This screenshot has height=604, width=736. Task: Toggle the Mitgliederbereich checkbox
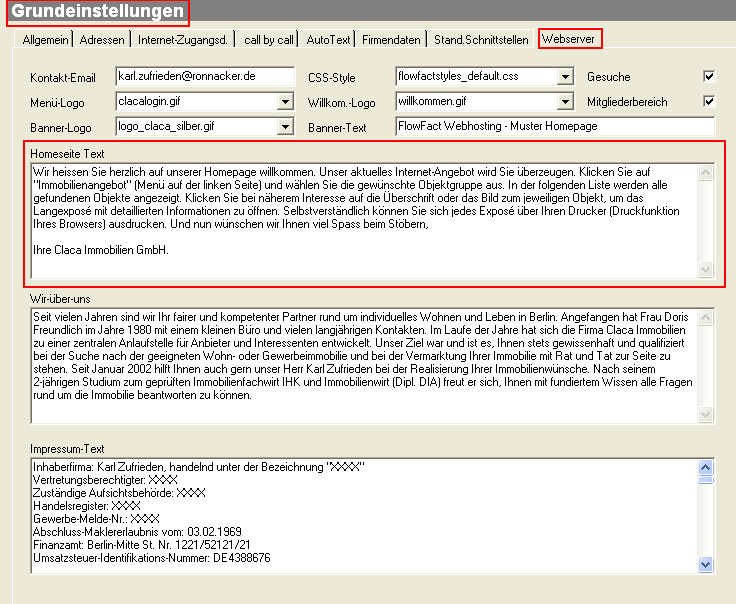coord(709,101)
